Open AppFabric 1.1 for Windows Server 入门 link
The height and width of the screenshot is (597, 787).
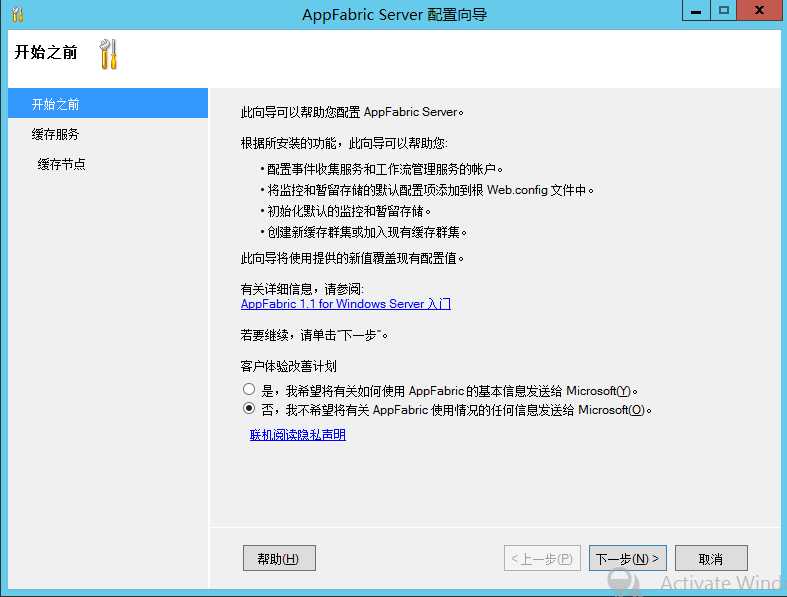click(346, 304)
